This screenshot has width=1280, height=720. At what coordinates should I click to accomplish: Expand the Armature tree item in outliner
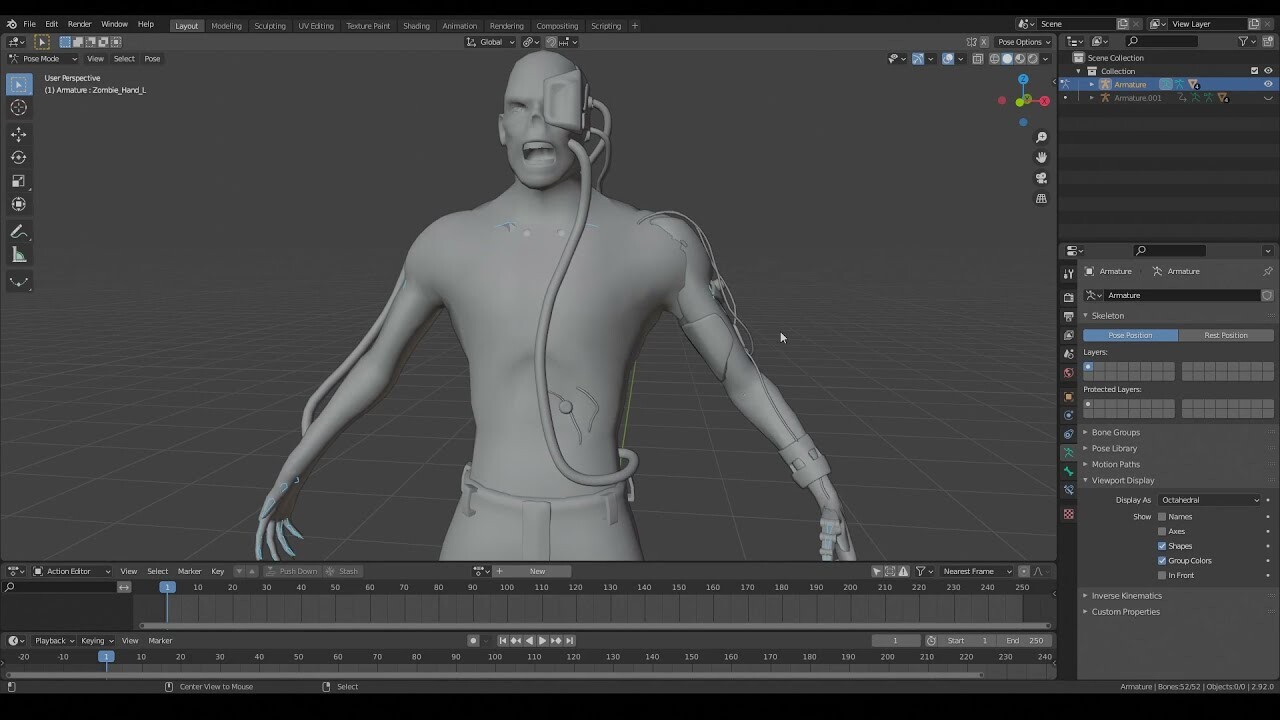click(1092, 84)
